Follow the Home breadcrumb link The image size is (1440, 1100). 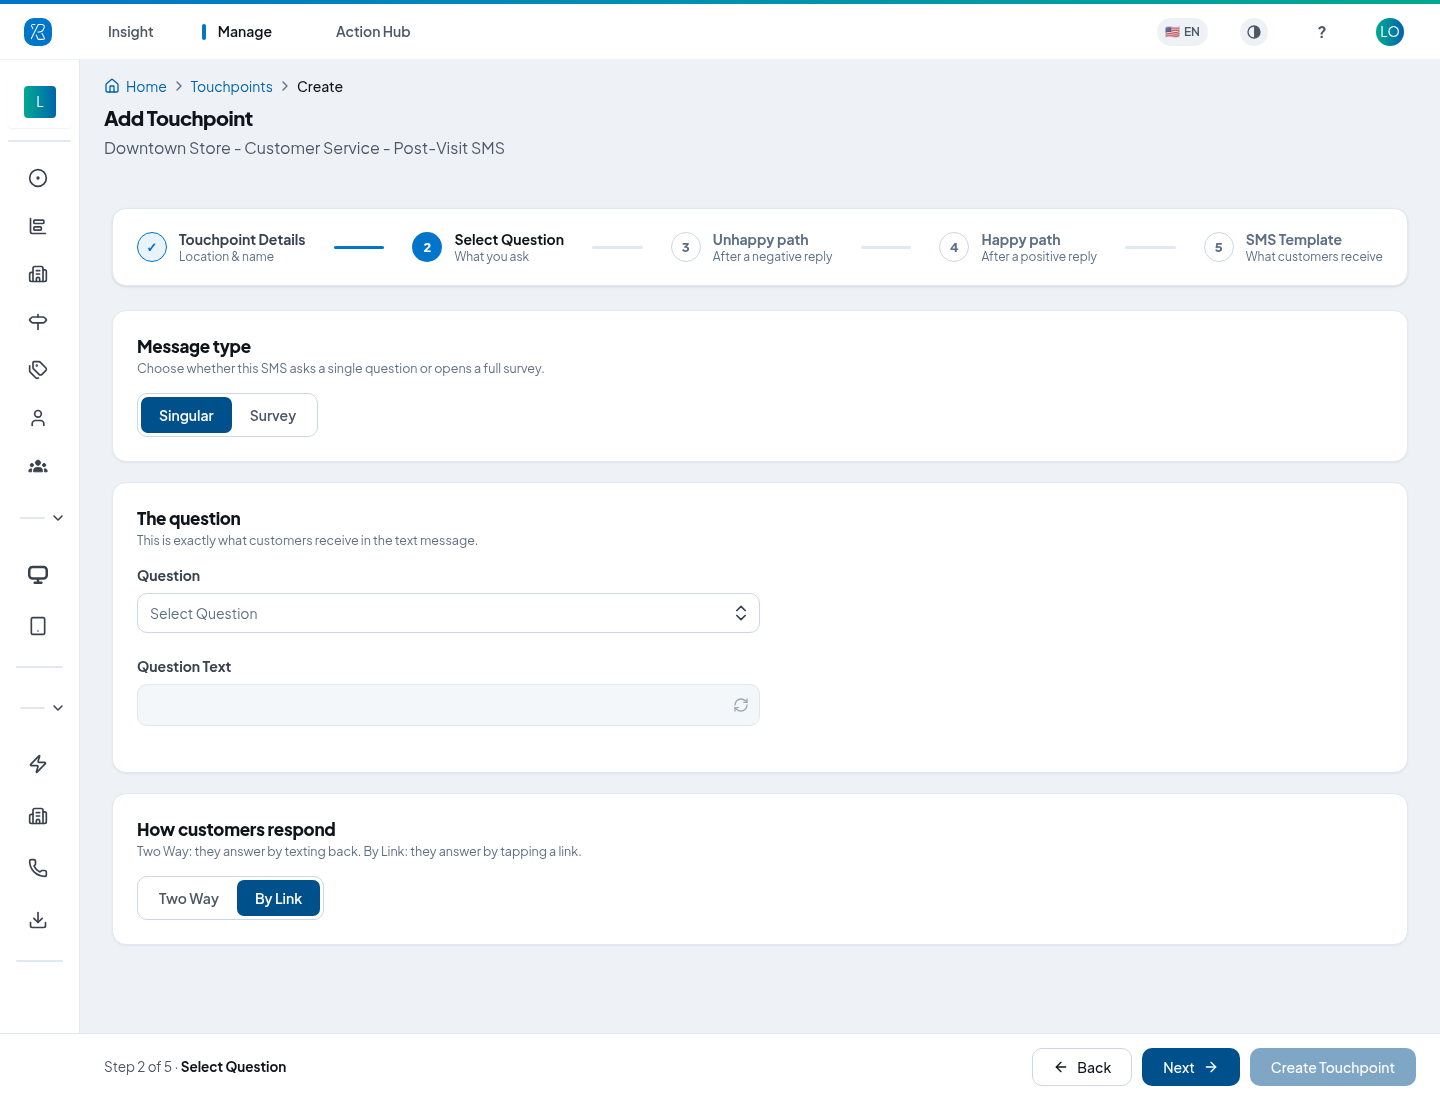(x=136, y=87)
